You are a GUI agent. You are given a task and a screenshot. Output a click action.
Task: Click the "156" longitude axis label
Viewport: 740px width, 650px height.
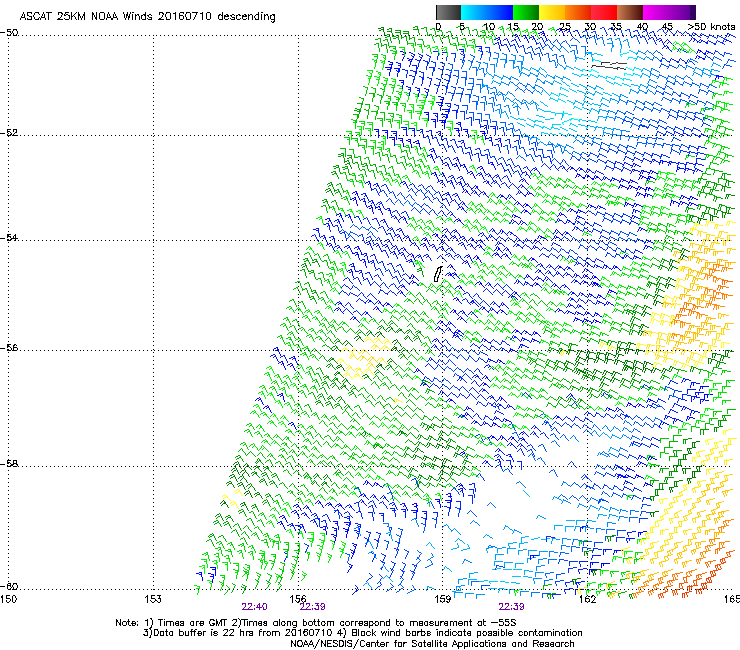[x=298, y=599]
